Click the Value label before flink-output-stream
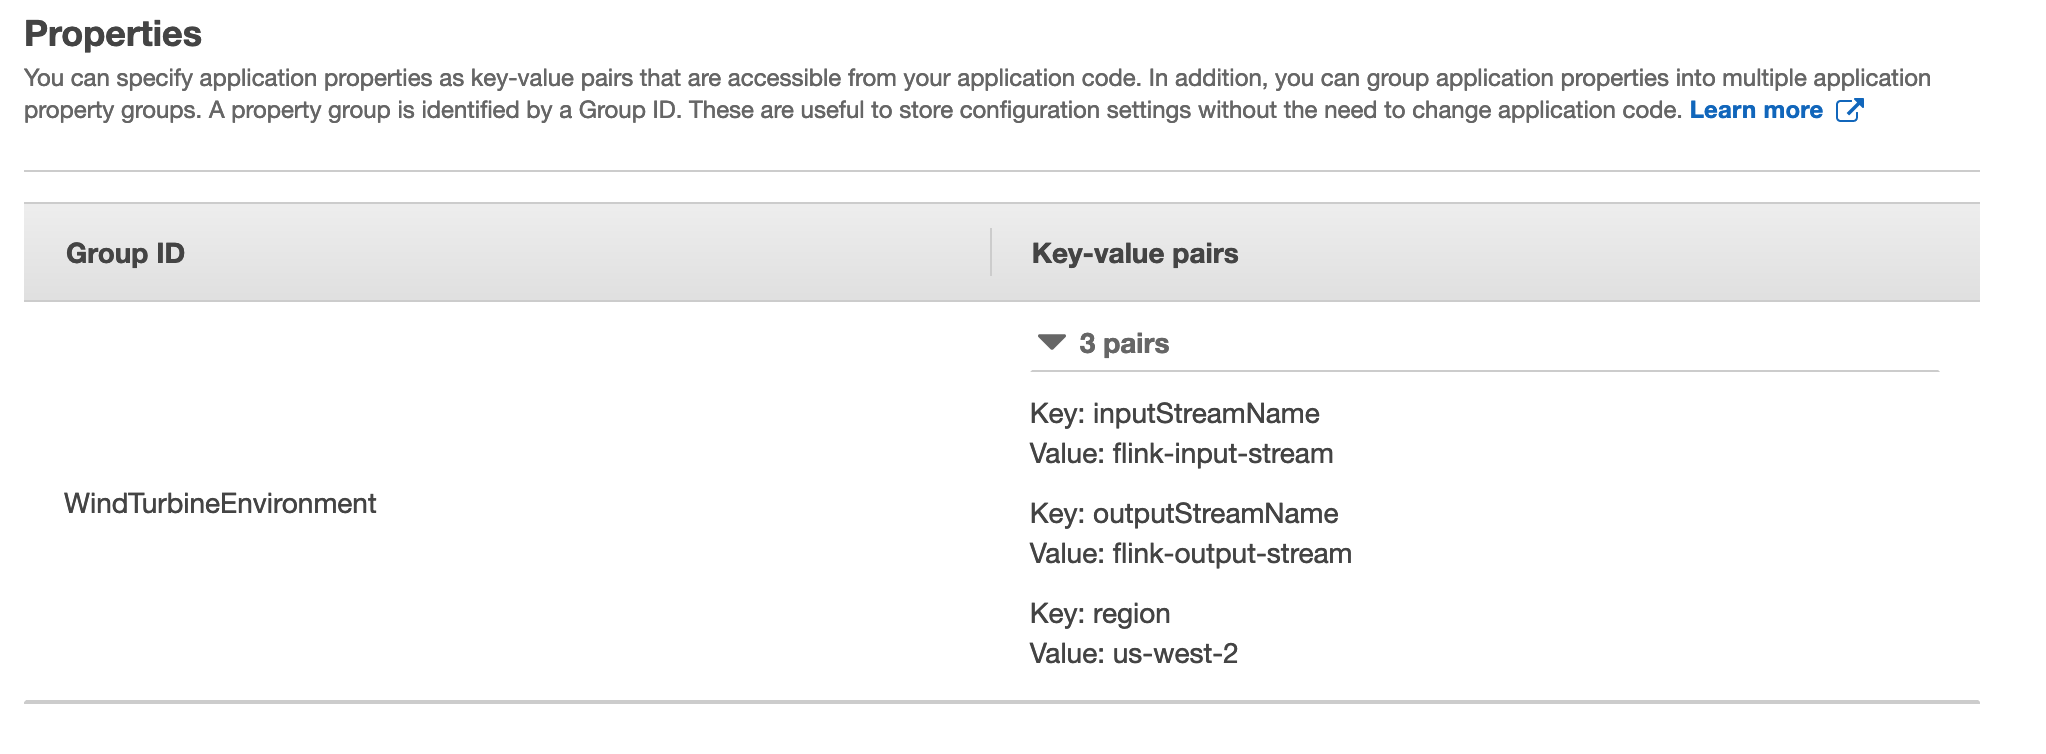Viewport: 2046px width, 754px height. coord(1067,553)
